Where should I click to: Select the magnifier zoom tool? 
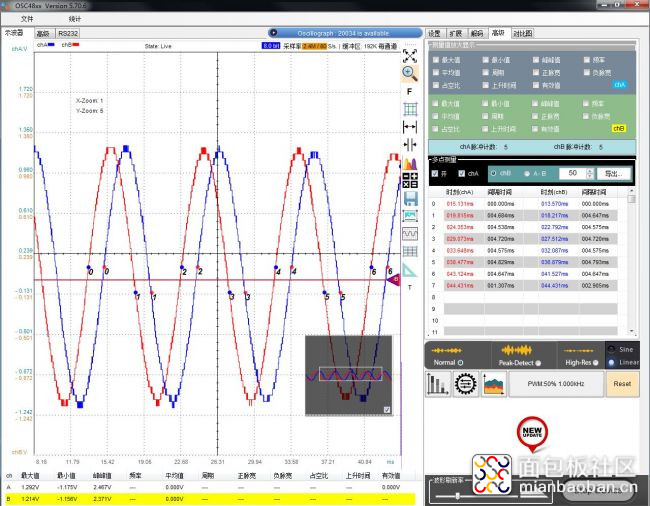pos(410,73)
